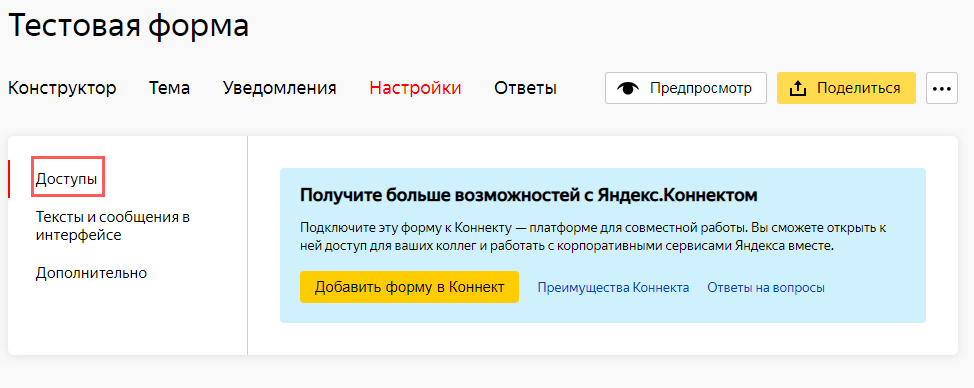Viewport: 974px width, 388px height.
Task: Follow the Преимущества Коннекта link
Action: click(613, 287)
